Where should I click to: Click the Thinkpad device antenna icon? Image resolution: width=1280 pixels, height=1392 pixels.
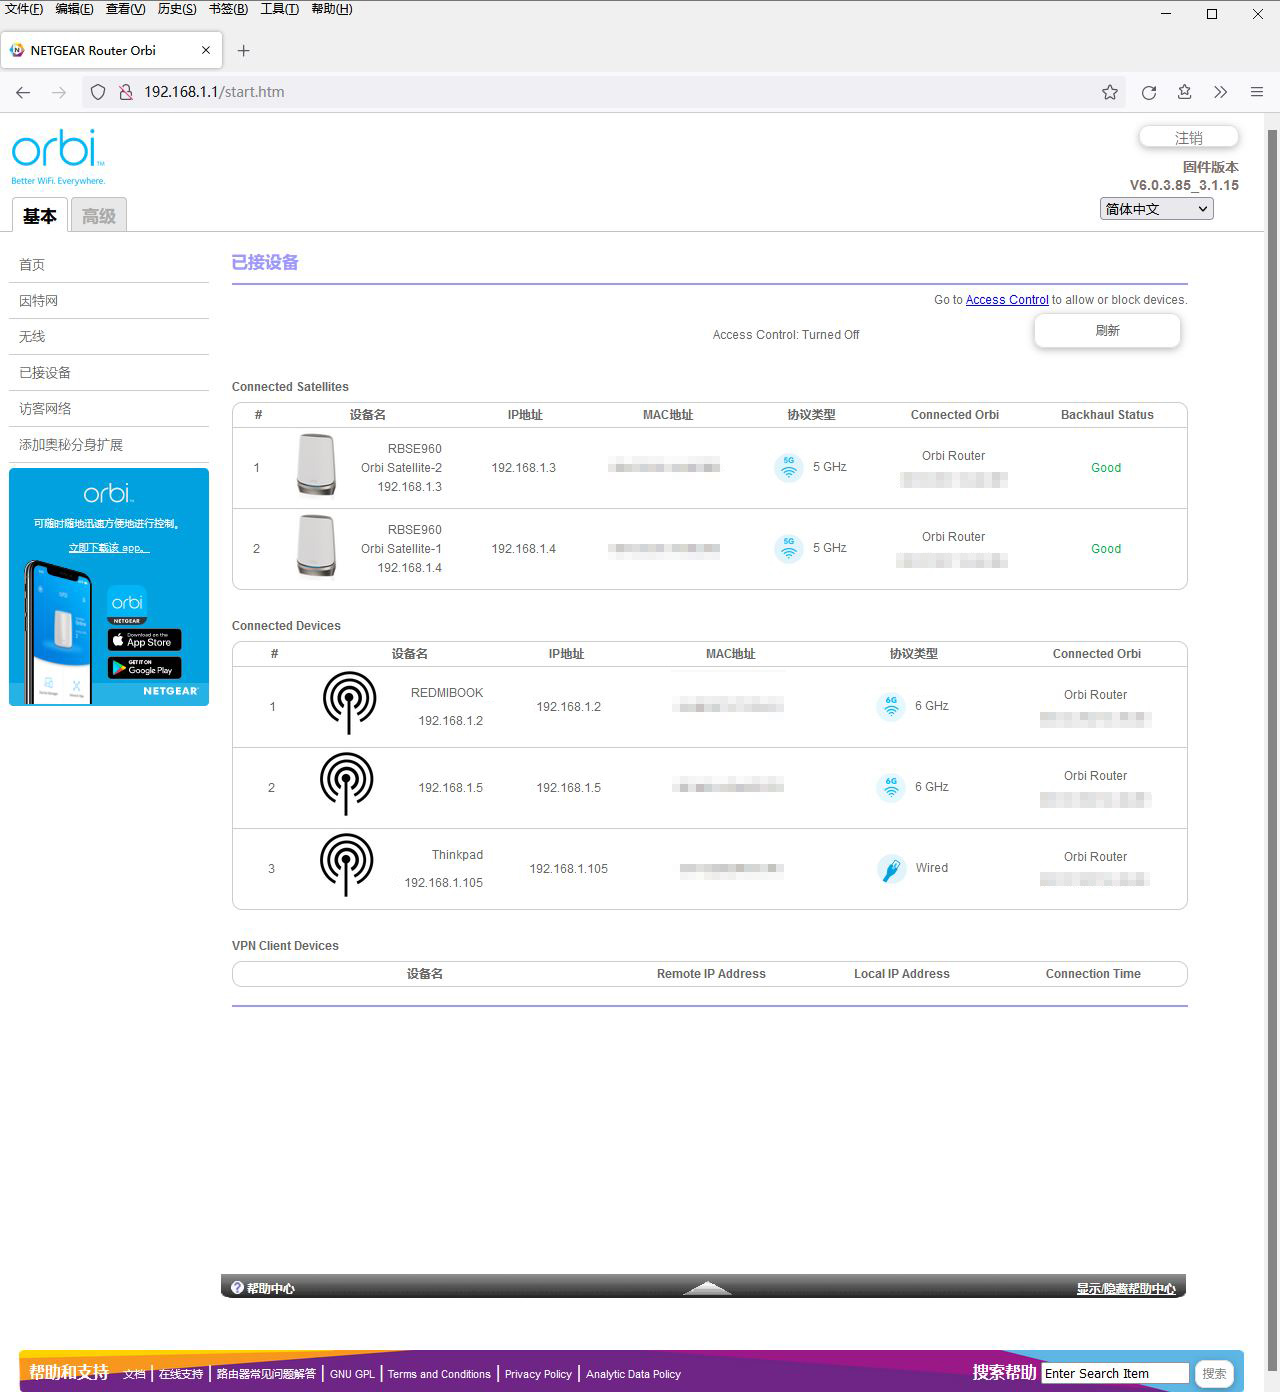[346, 865]
